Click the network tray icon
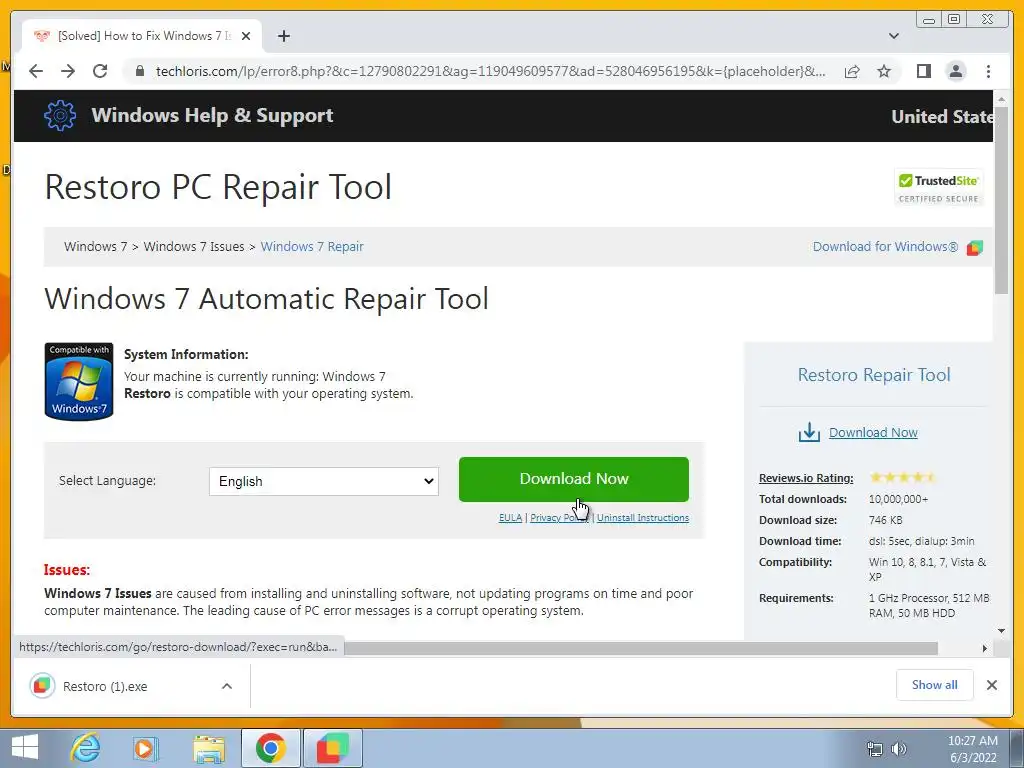The image size is (1024, 768). [x=874, y=749]
